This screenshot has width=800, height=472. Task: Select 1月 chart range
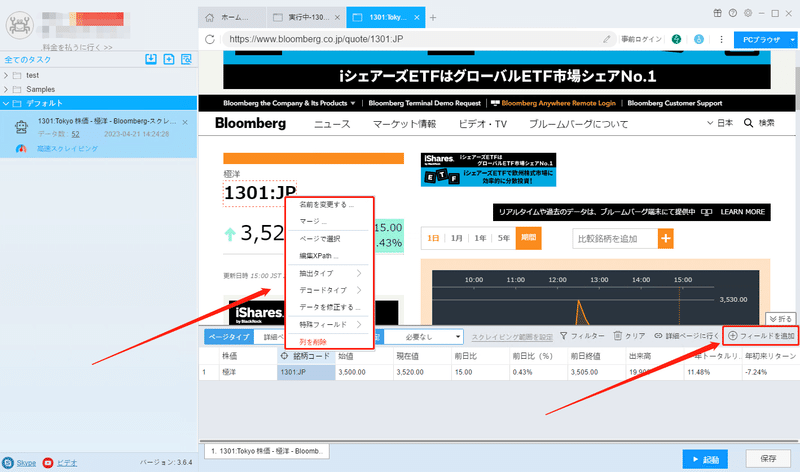[457, 238]
